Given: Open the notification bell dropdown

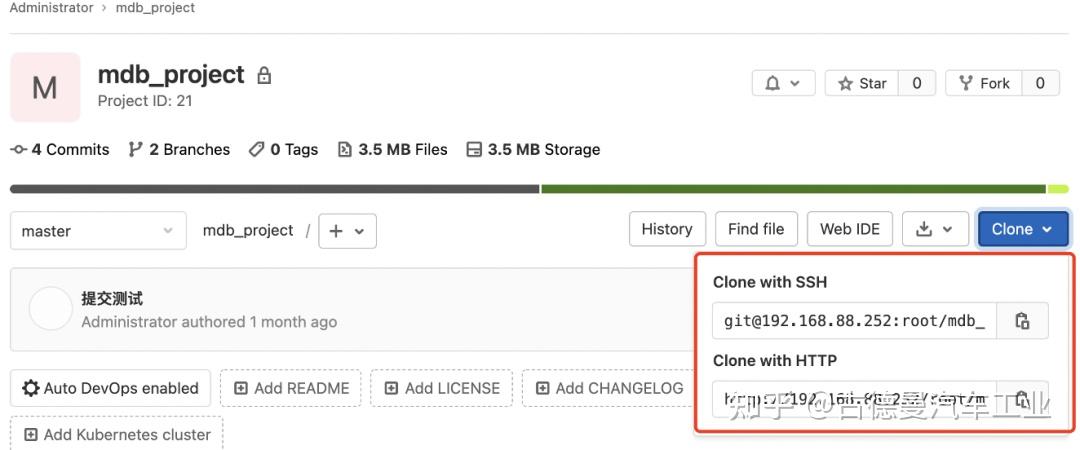Looking at the screenshot, I should (783, 83).
